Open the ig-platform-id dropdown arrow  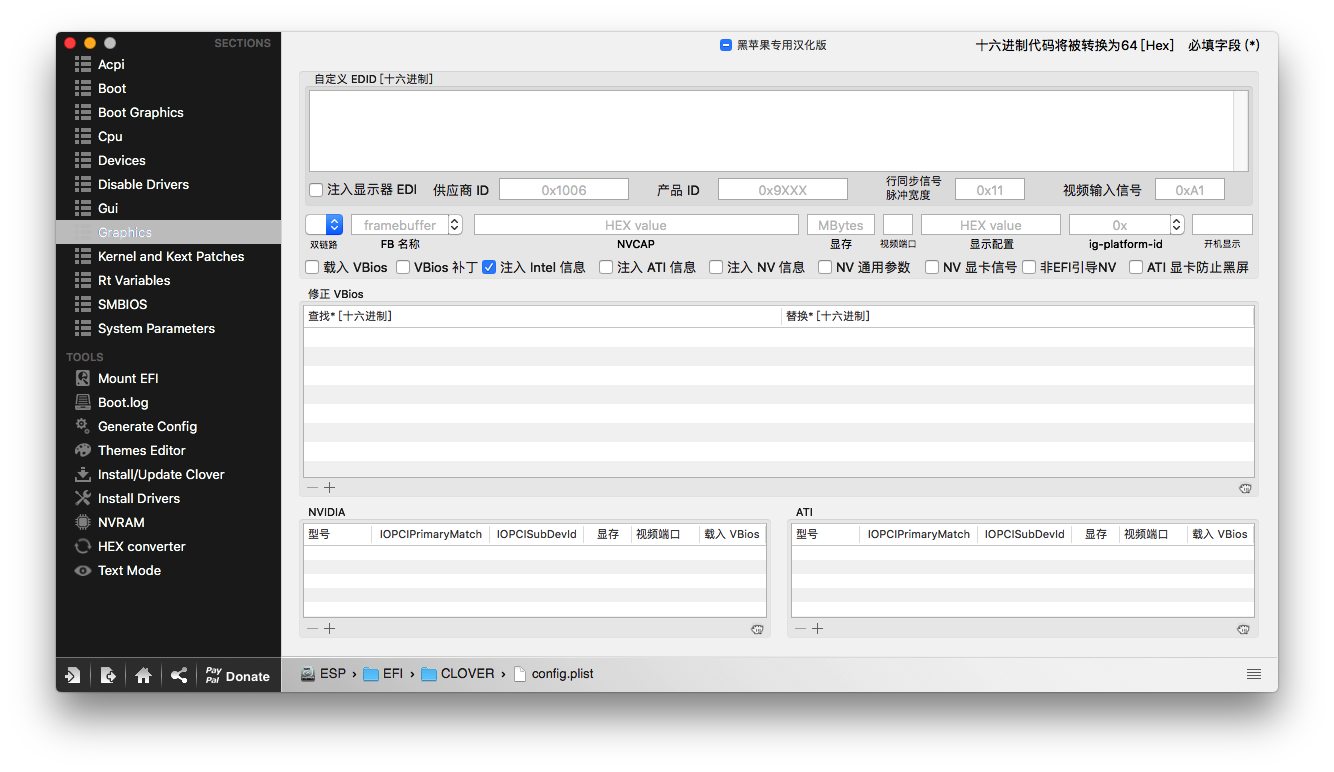pyautogui.click(x=1177, y=225)
